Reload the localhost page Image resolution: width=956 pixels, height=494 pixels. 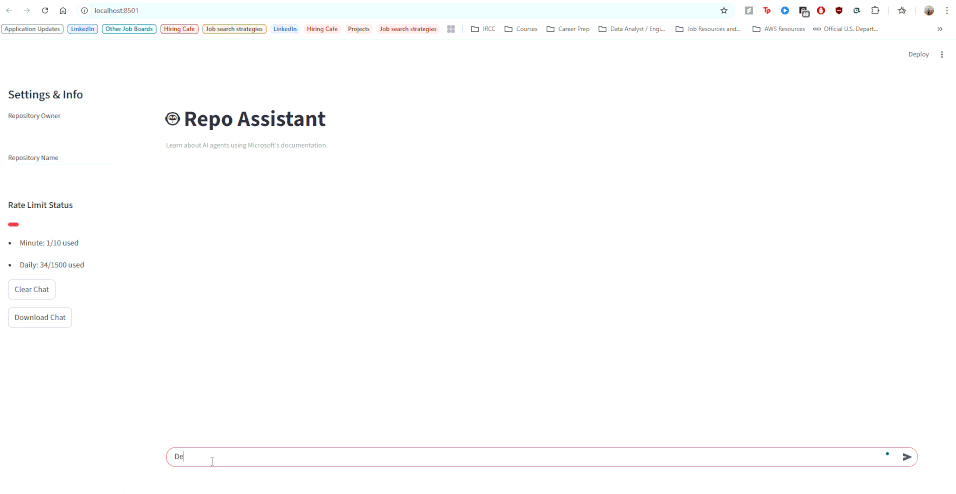pyautogui.click(x=45, y=10)
